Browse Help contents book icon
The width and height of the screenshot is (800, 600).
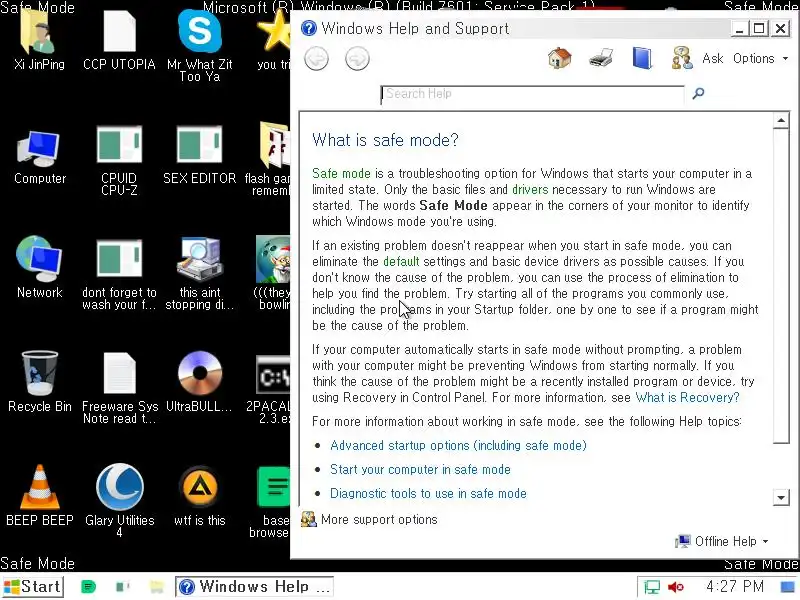(x=642, y=58)
